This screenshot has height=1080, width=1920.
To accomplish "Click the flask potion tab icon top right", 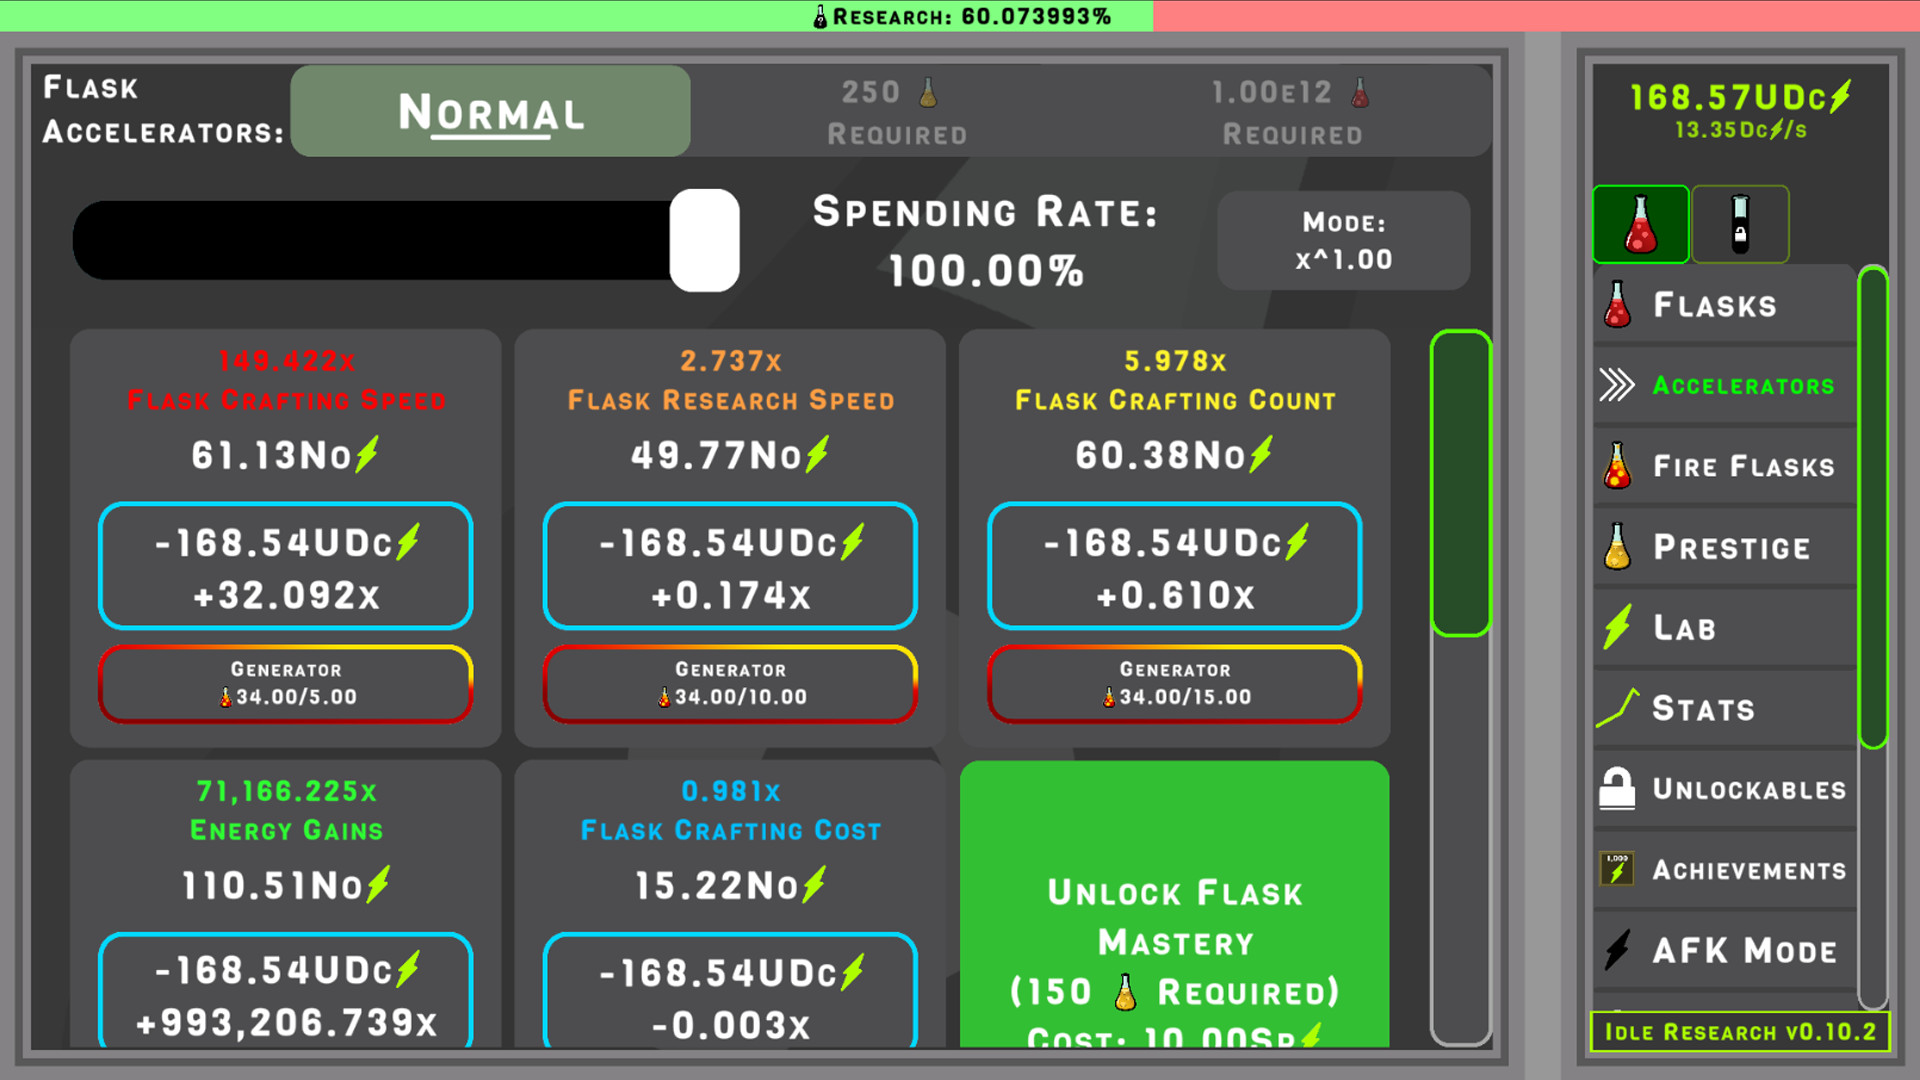I will pyautogui.click(x=1639, y=222).
